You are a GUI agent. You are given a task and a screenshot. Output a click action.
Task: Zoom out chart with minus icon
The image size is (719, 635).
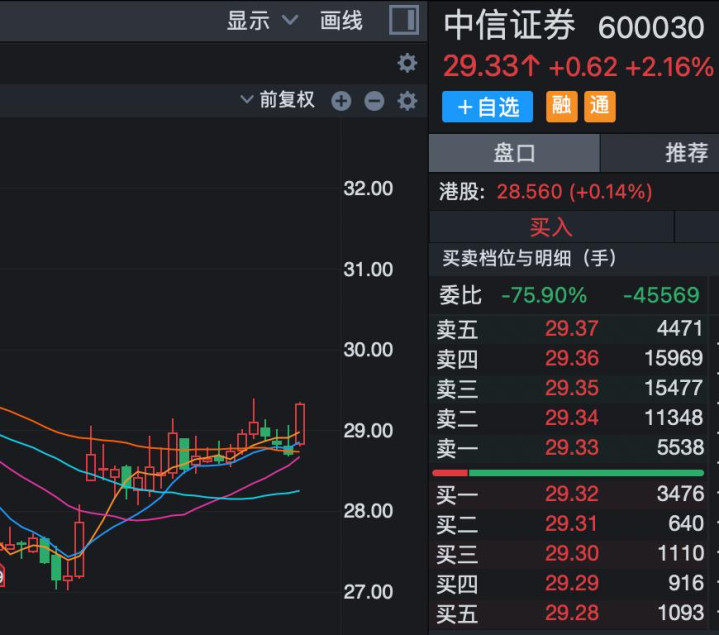374,101
